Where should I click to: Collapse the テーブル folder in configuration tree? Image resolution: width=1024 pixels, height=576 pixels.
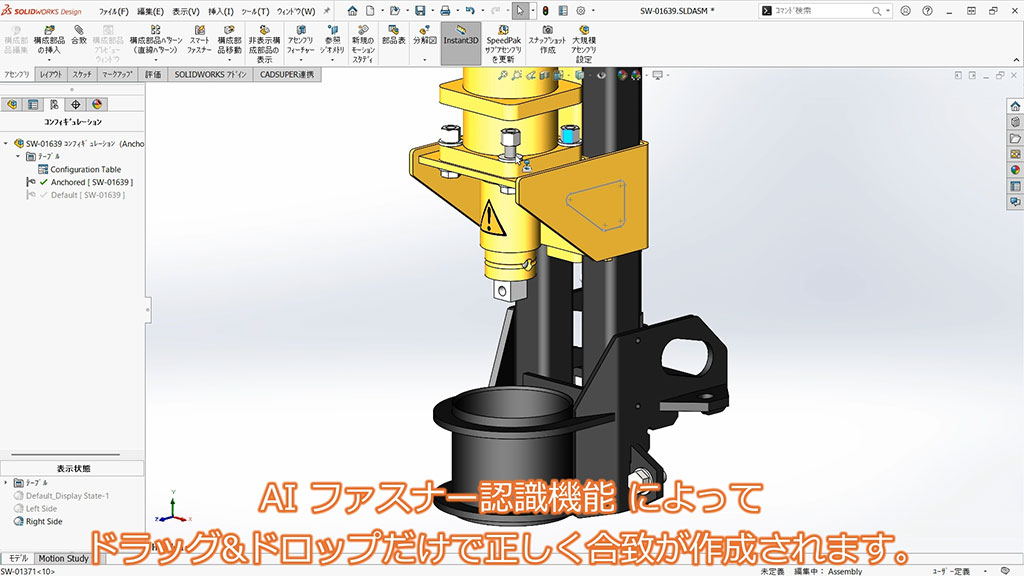pos(18,157)
